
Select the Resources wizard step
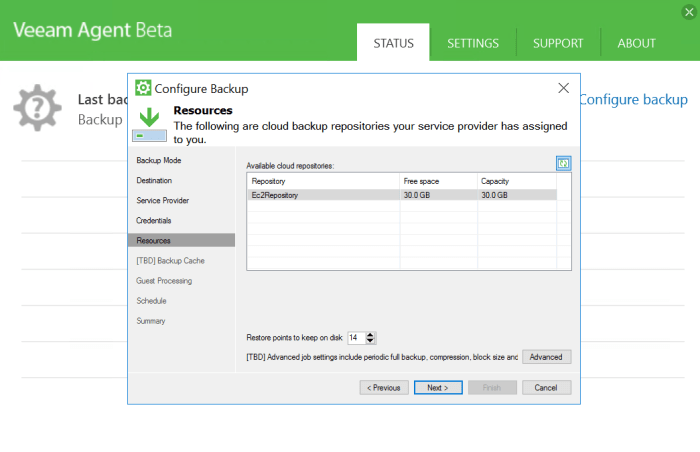(x=181, y=240)
